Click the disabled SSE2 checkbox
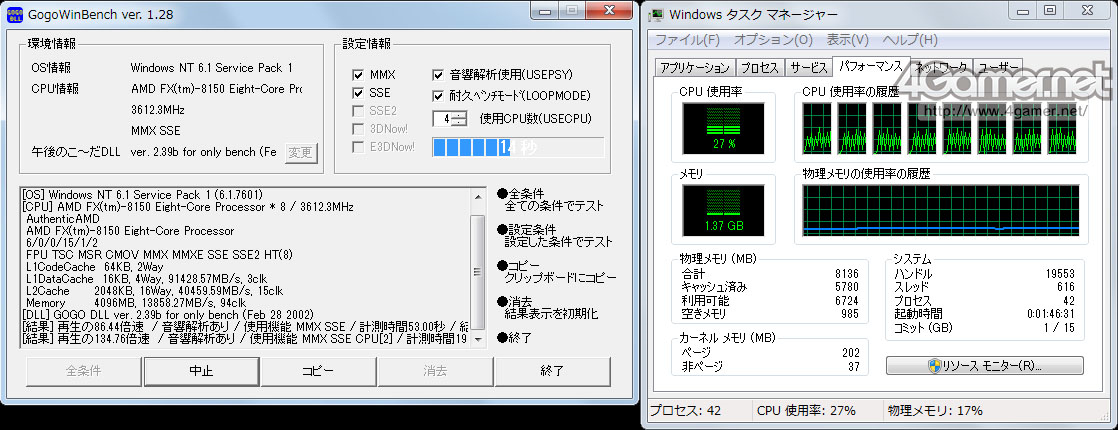Screen dimensions: 1118x430 pyautogui.click(x=359, y=111)
